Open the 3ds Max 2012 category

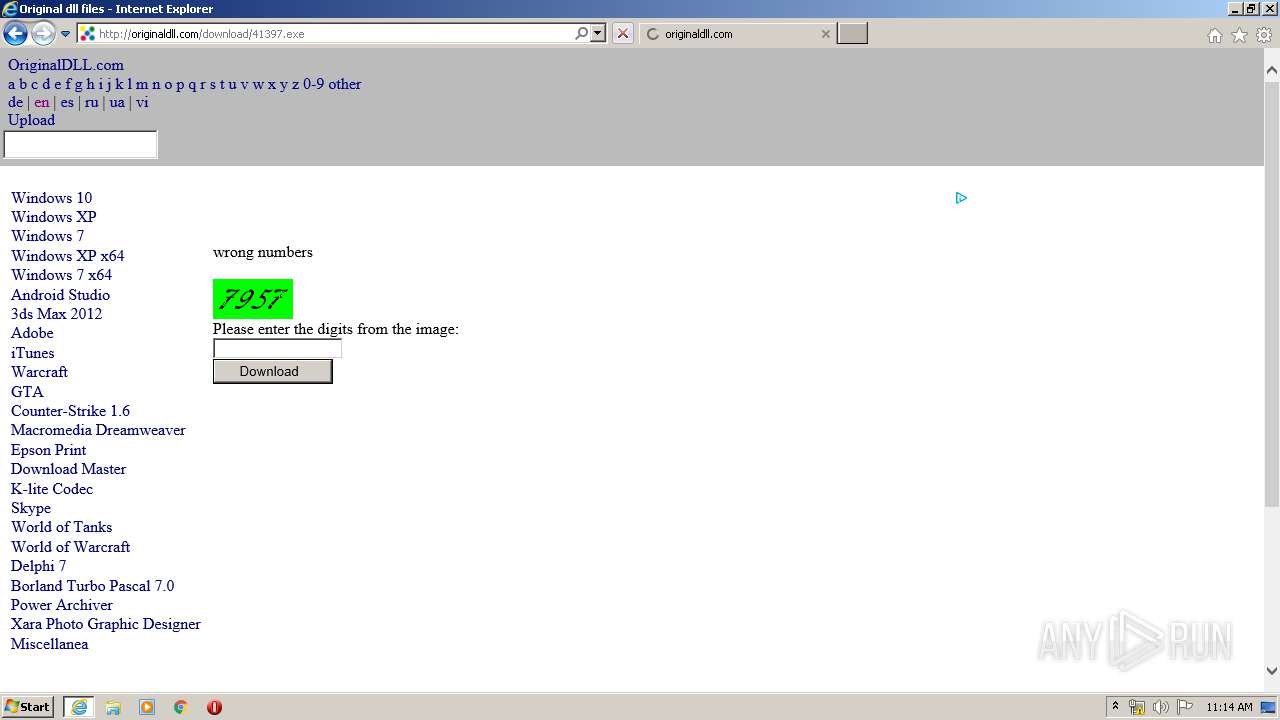[57, 314]
